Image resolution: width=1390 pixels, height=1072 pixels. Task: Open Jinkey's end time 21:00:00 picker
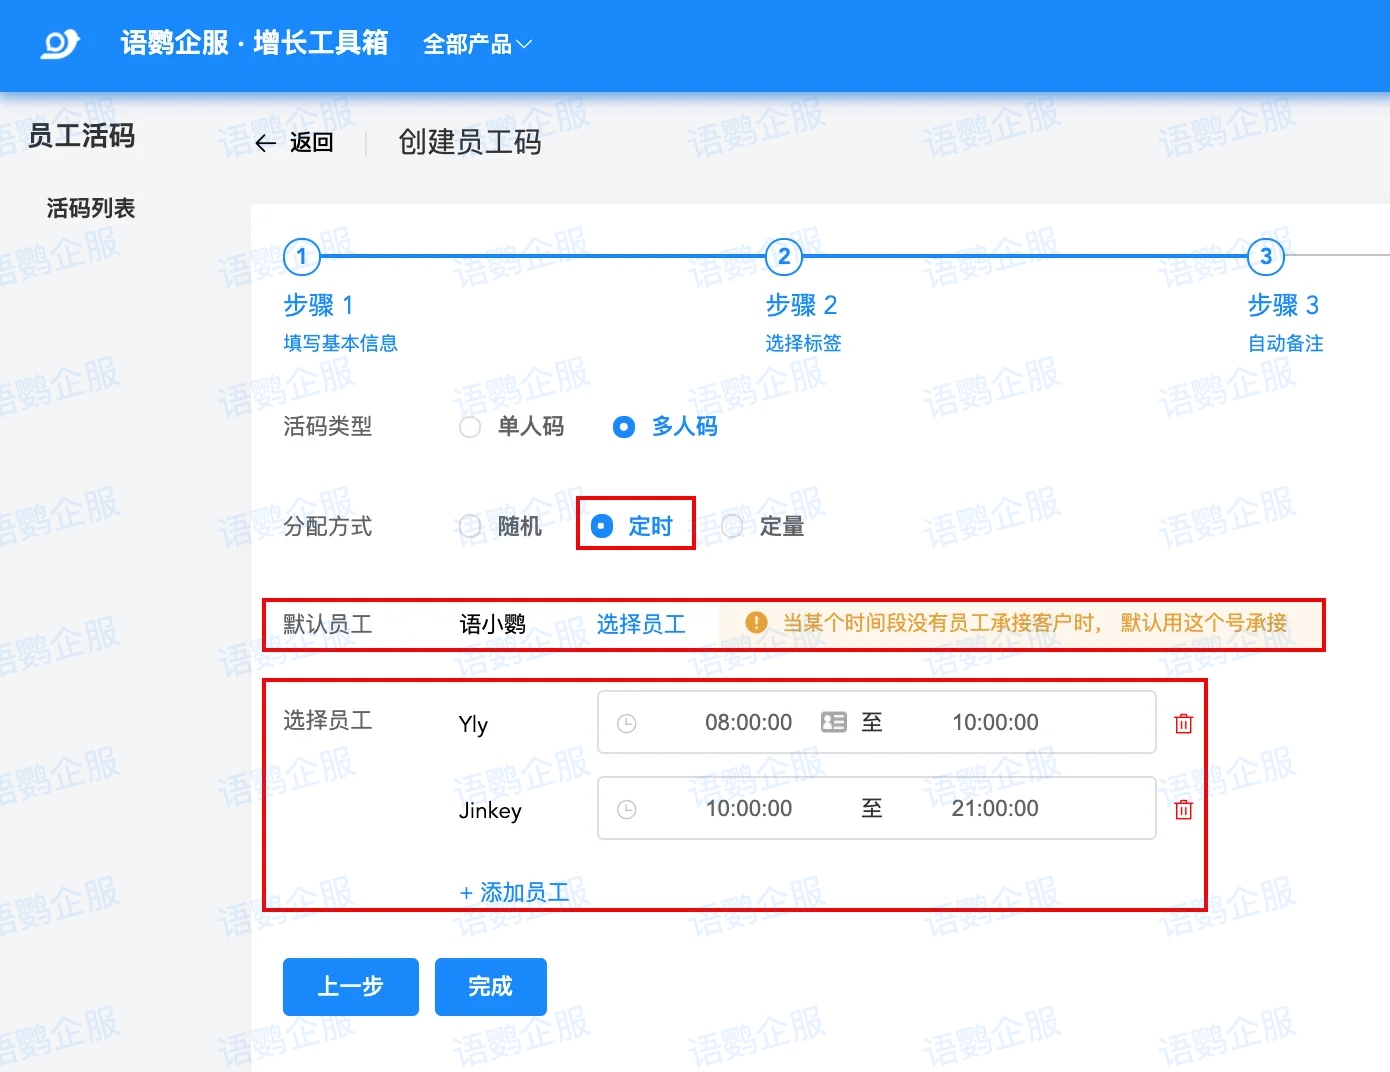click(994, 808)
